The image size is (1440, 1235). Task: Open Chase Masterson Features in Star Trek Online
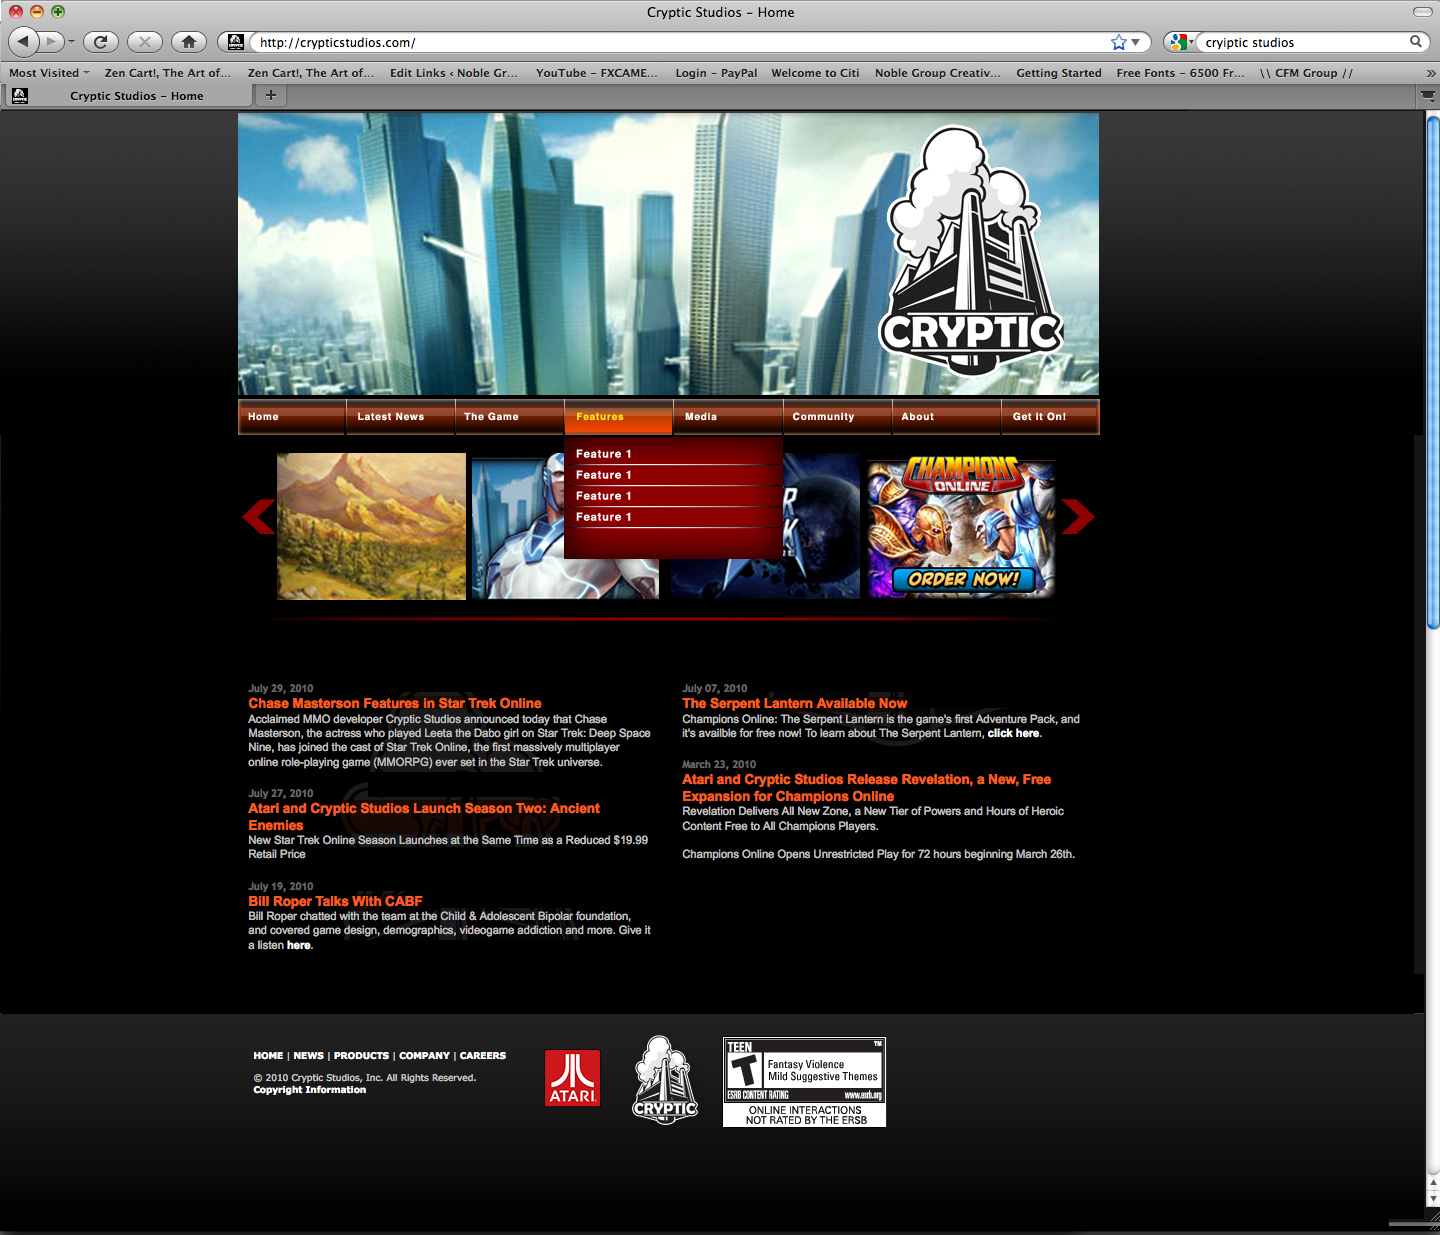pyautogui.click(x=395, y=704)
